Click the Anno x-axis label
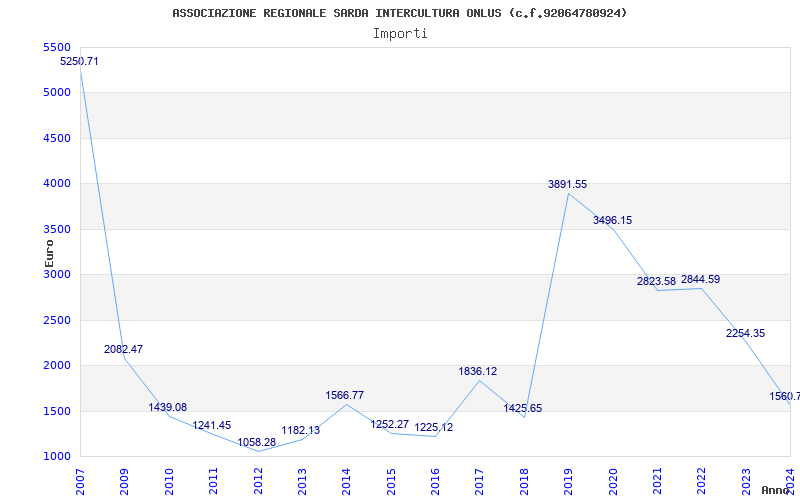Image resolution: width=800 pixels, height=500 pixels. pos(776,490)
